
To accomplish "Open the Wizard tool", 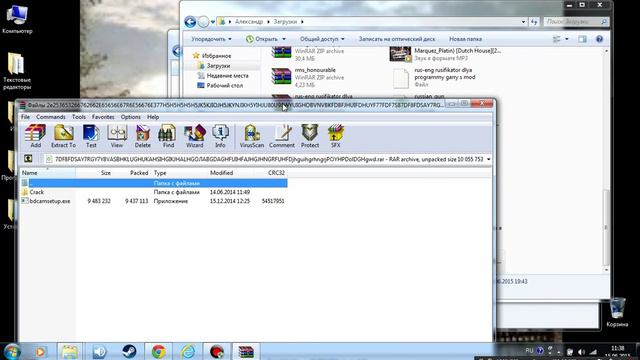I will [194, 136].
